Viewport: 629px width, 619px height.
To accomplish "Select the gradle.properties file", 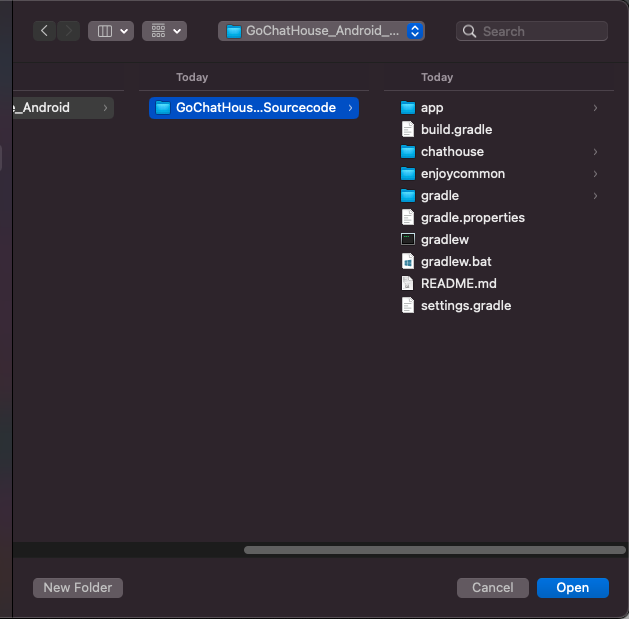I will pyautogui.click(x=472, y=218).
